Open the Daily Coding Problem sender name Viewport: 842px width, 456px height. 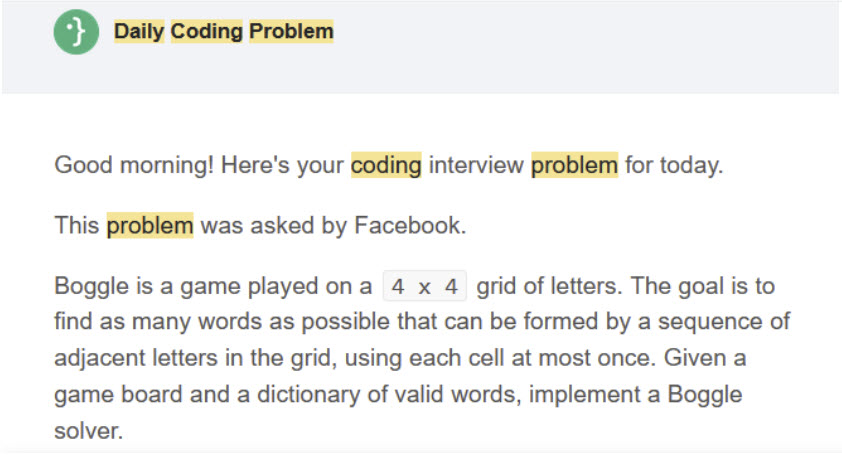[223, 31]
